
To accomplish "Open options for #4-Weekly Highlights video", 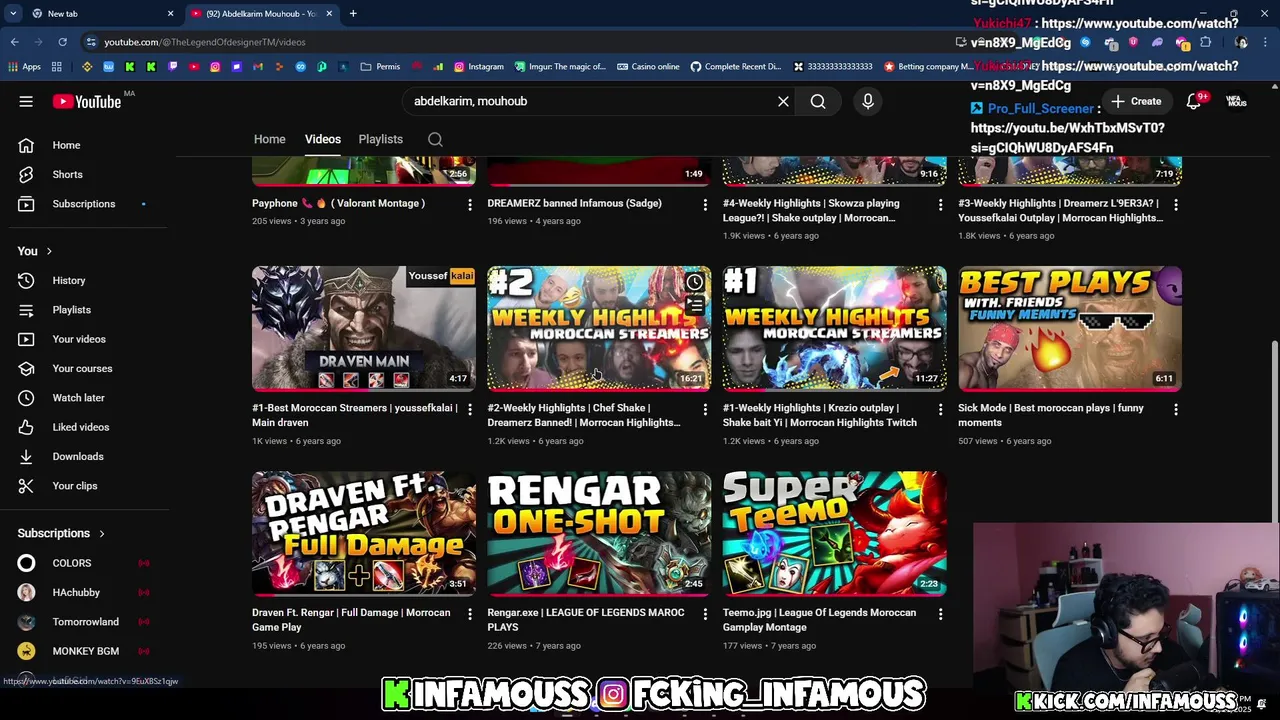I will tap(940, 204).
